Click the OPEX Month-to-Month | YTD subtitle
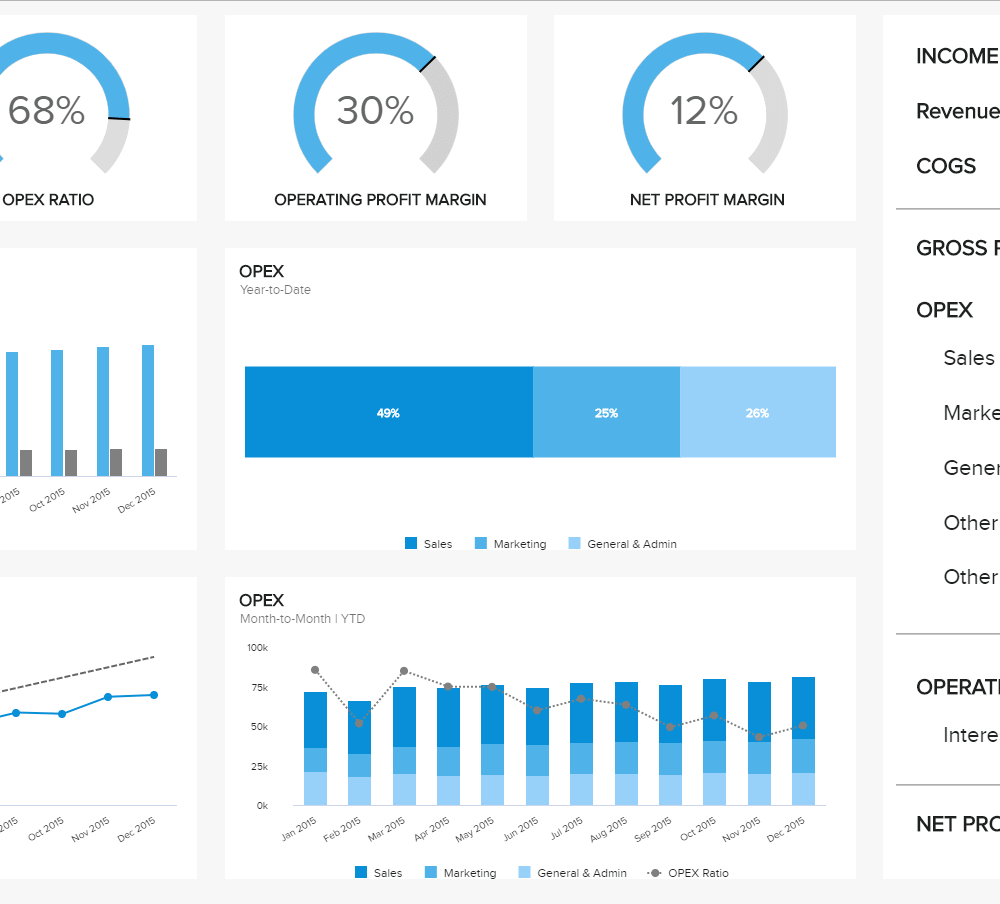The image size is (1000, 904). pyautogui.click(x=302, y=619)
